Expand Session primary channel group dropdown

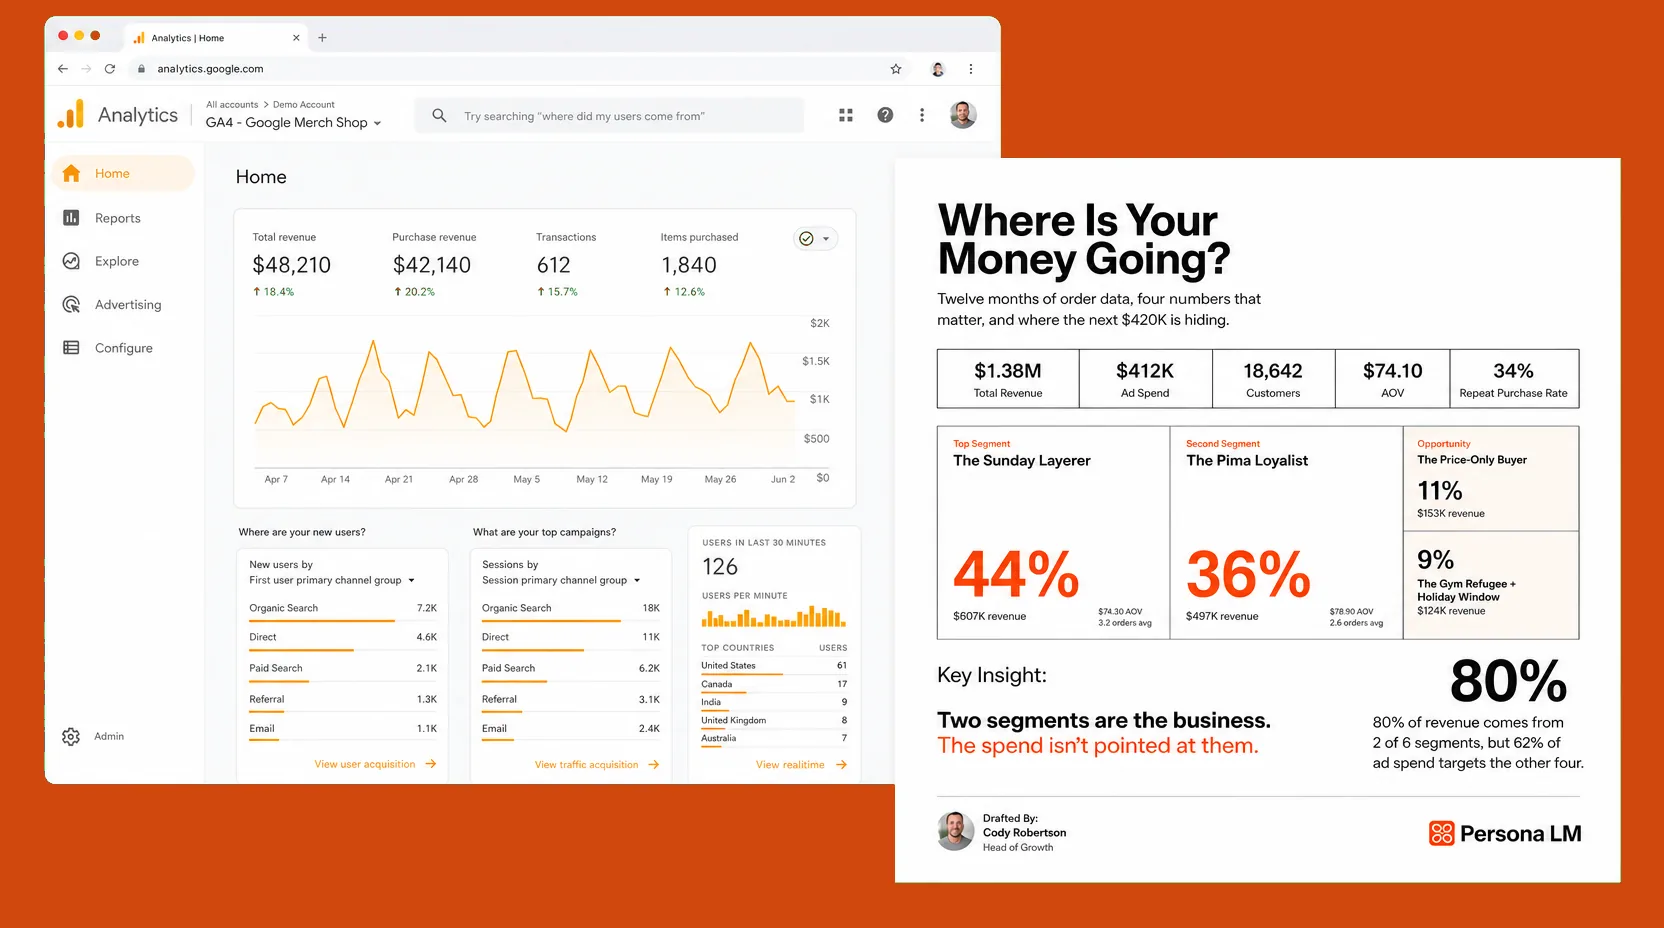pyautogui.click(x=561, y=580)
